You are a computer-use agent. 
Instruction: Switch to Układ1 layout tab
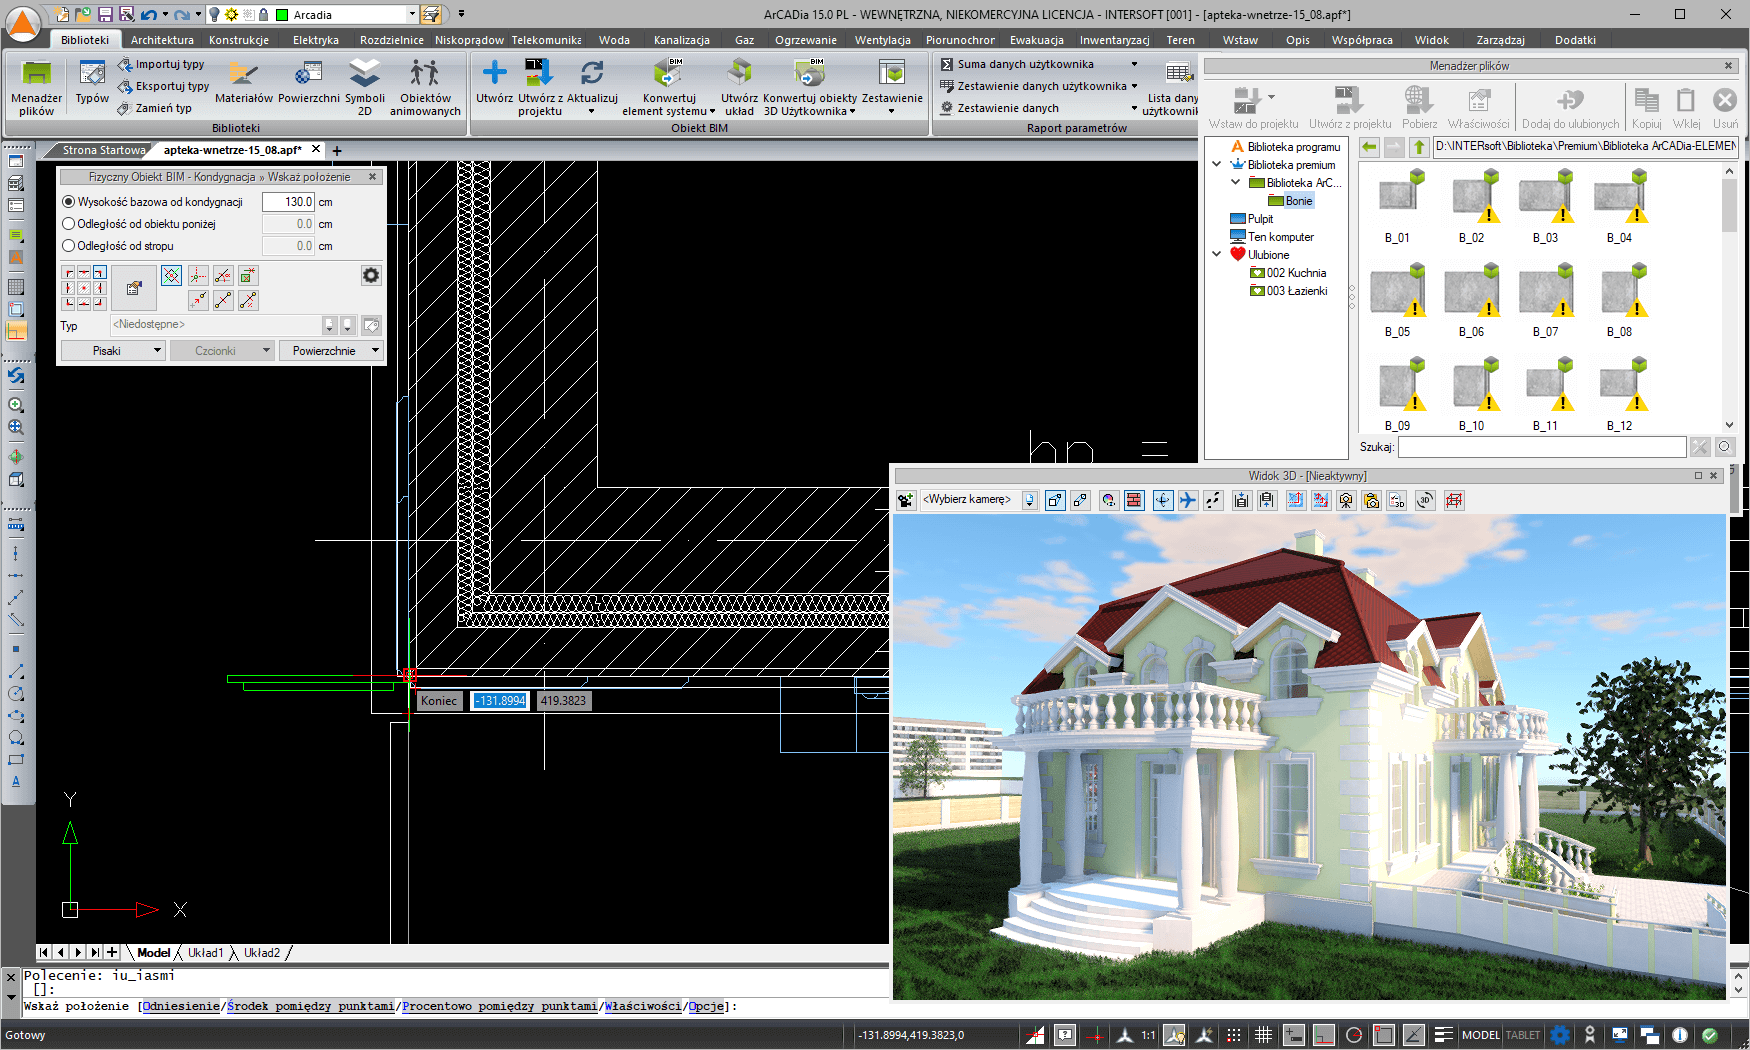tap(206, 953)
